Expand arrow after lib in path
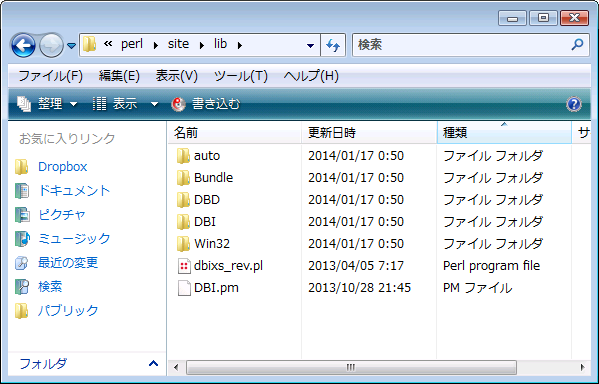The image size is (599, 384). (240, 45)
